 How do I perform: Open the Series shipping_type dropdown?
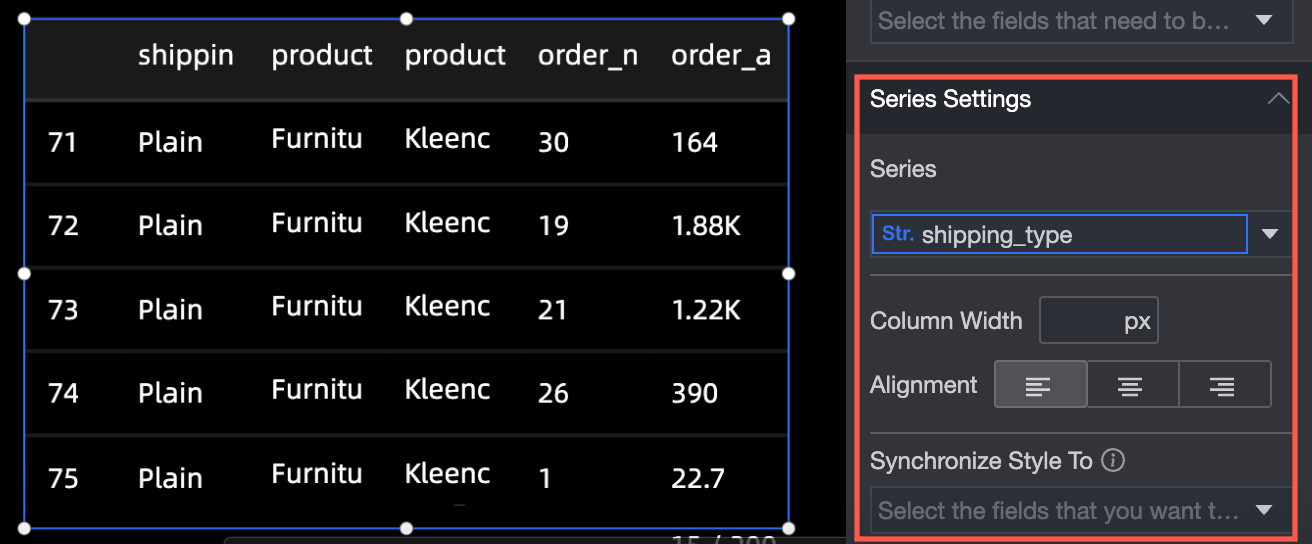tap(1269, 235)
